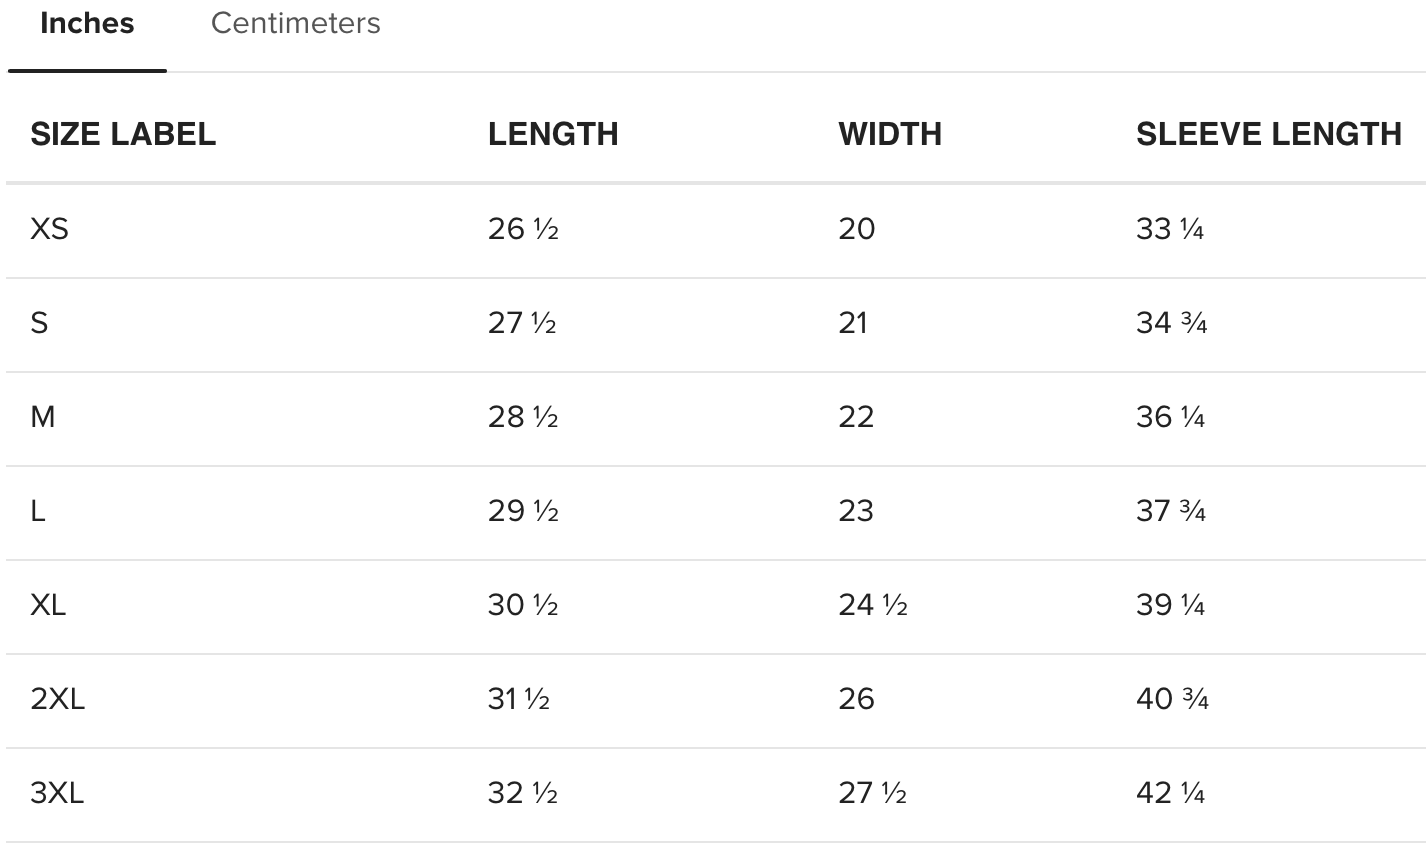Select the XS size label

point(50,229)
